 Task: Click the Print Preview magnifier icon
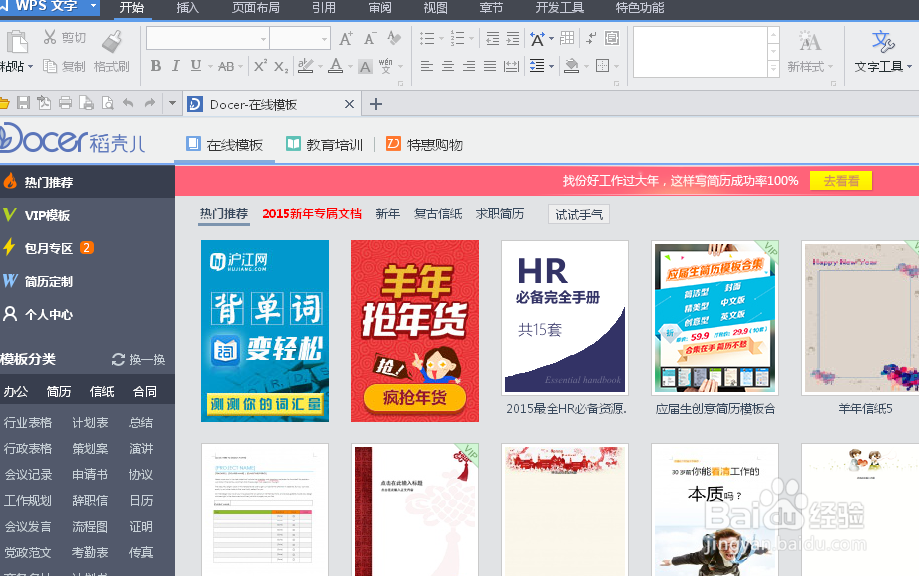click(107, 103)
